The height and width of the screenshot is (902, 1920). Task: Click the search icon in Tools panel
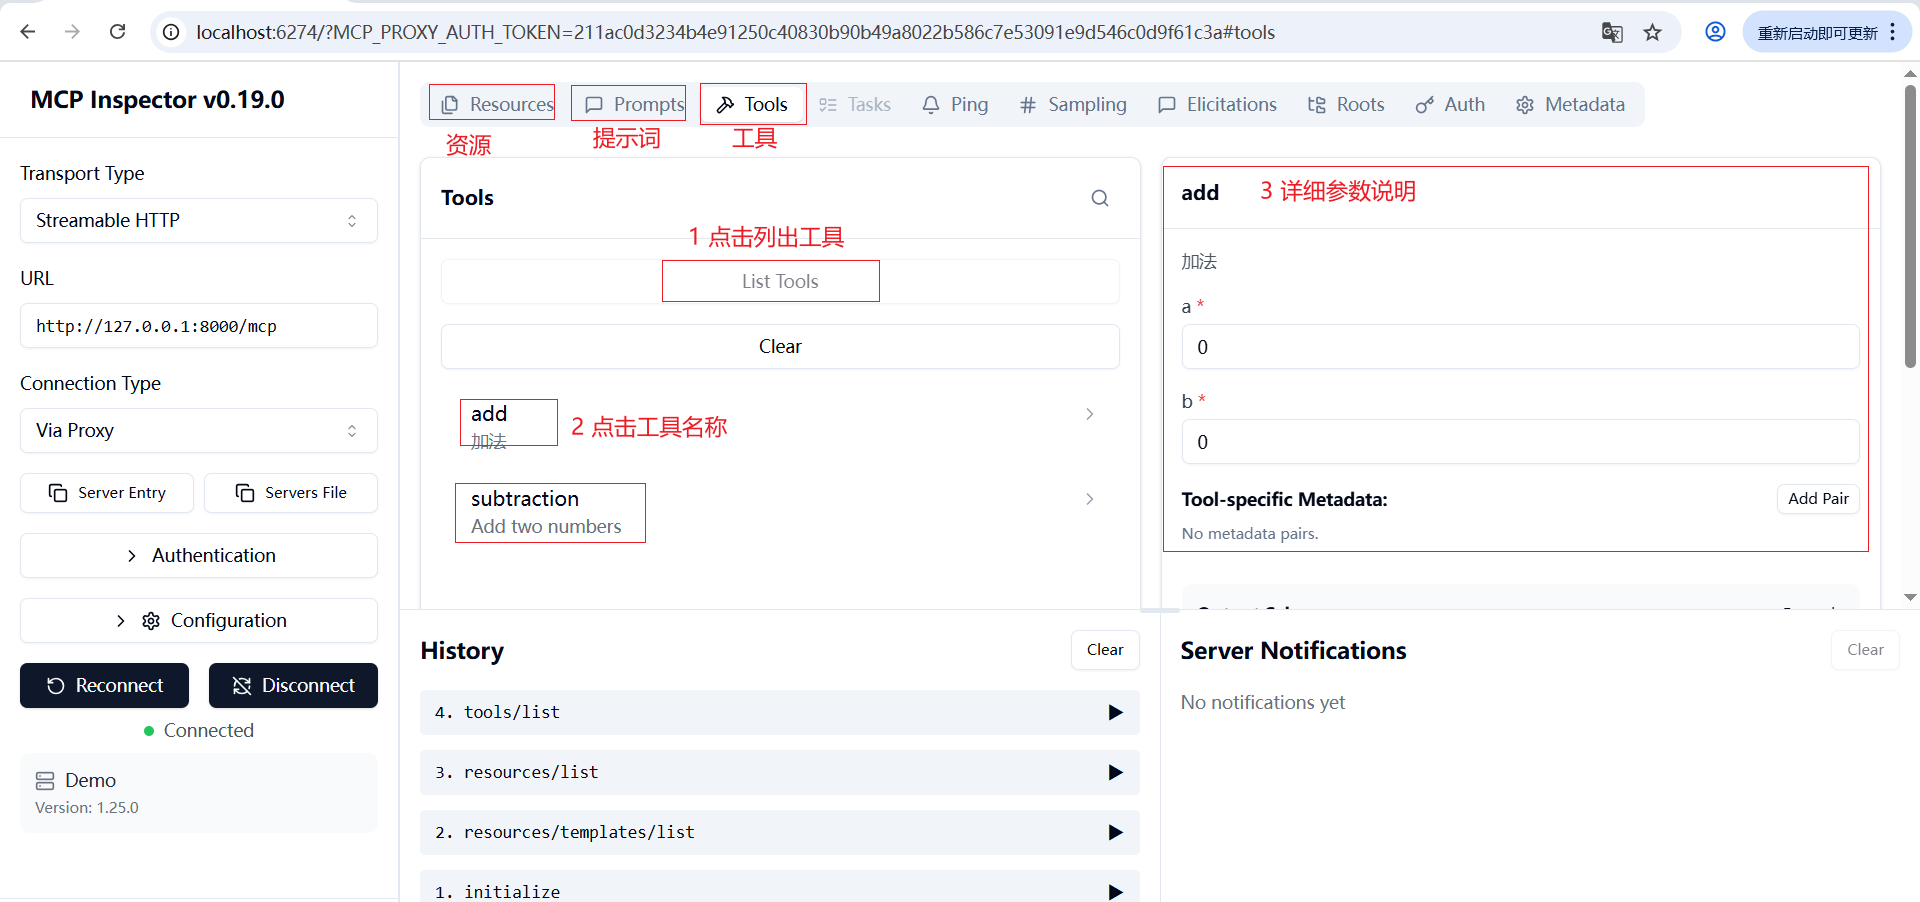(x=1100, y=198)
